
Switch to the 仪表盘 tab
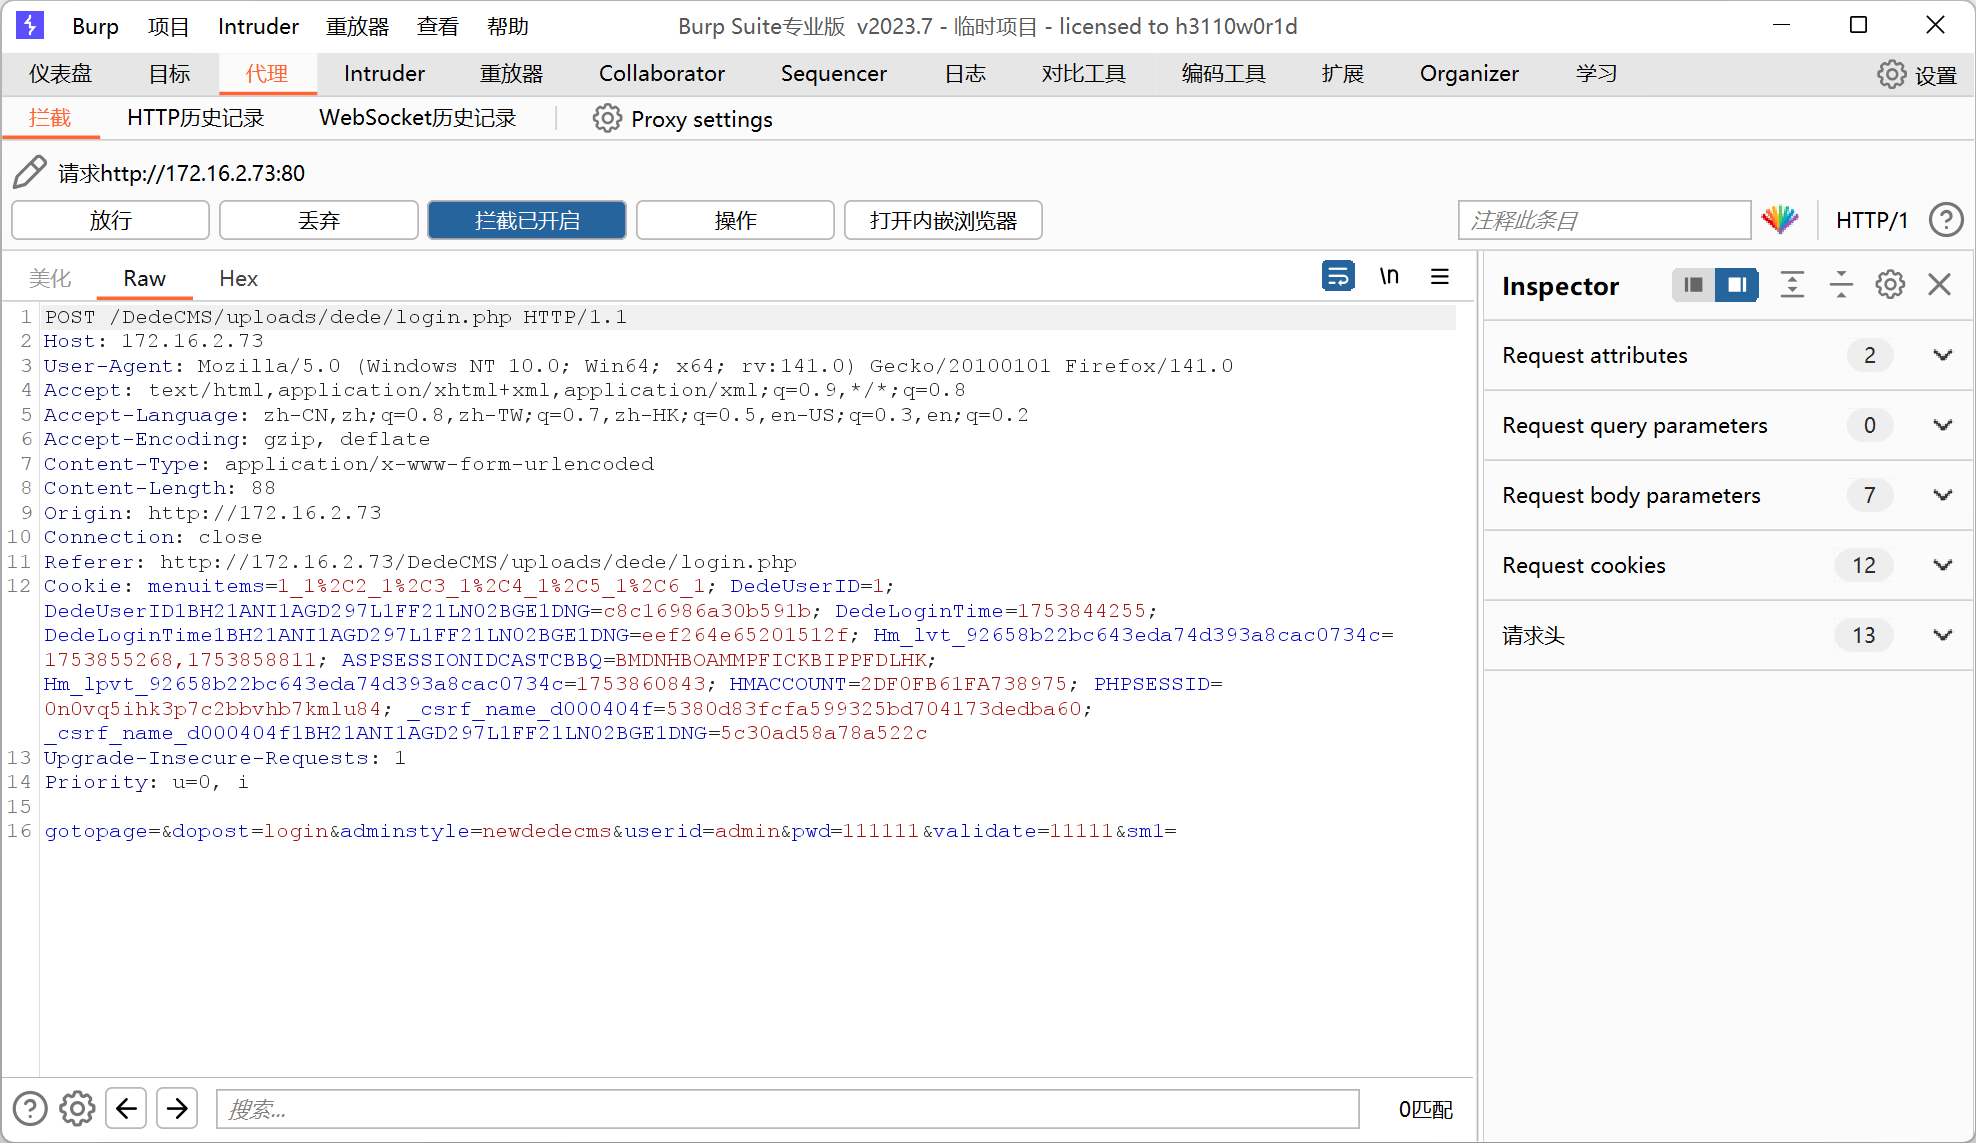pyautogui.click(x=60, y=74)
